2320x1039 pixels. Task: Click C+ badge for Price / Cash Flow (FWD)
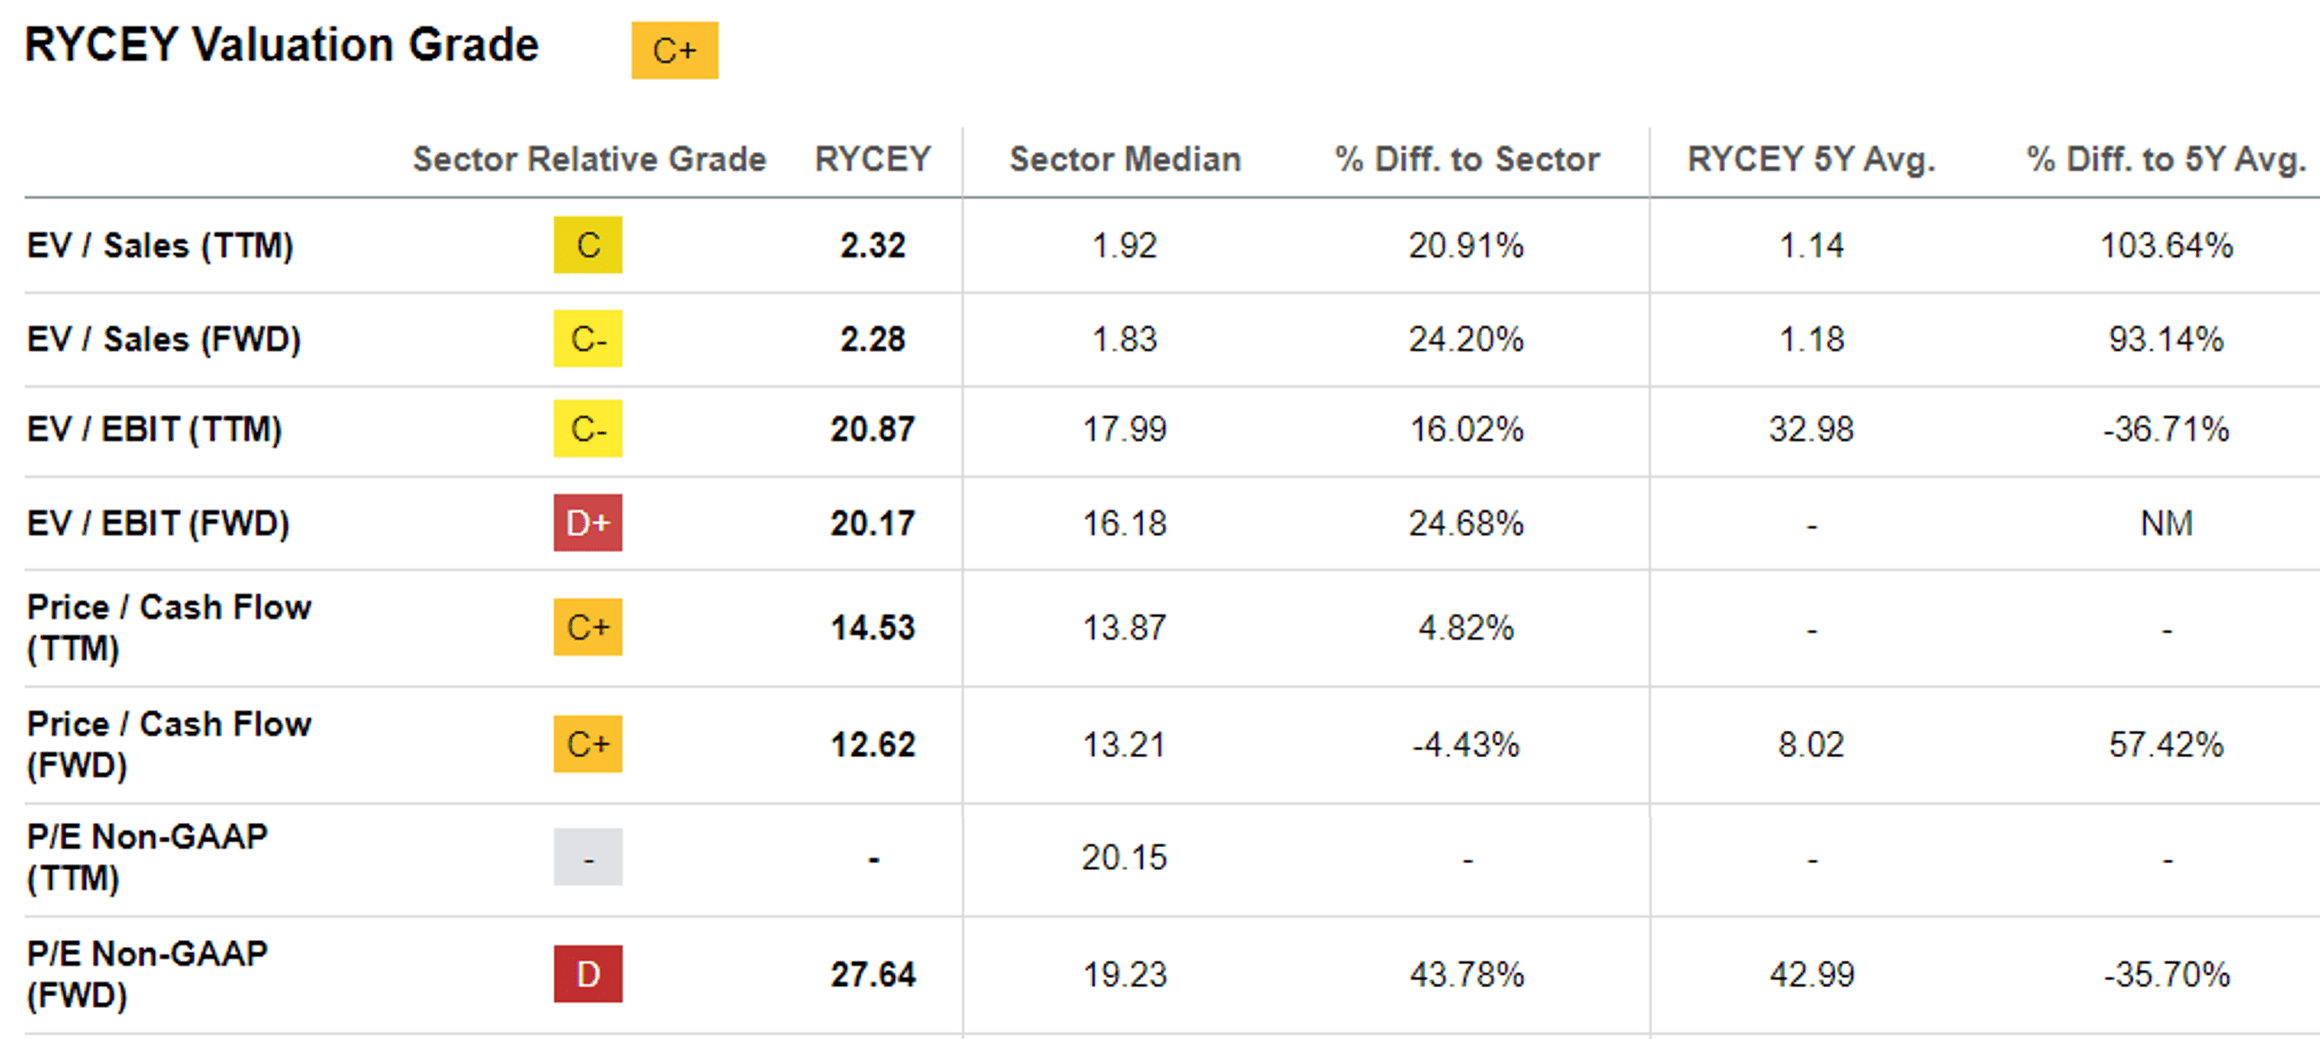coord(588,744)
